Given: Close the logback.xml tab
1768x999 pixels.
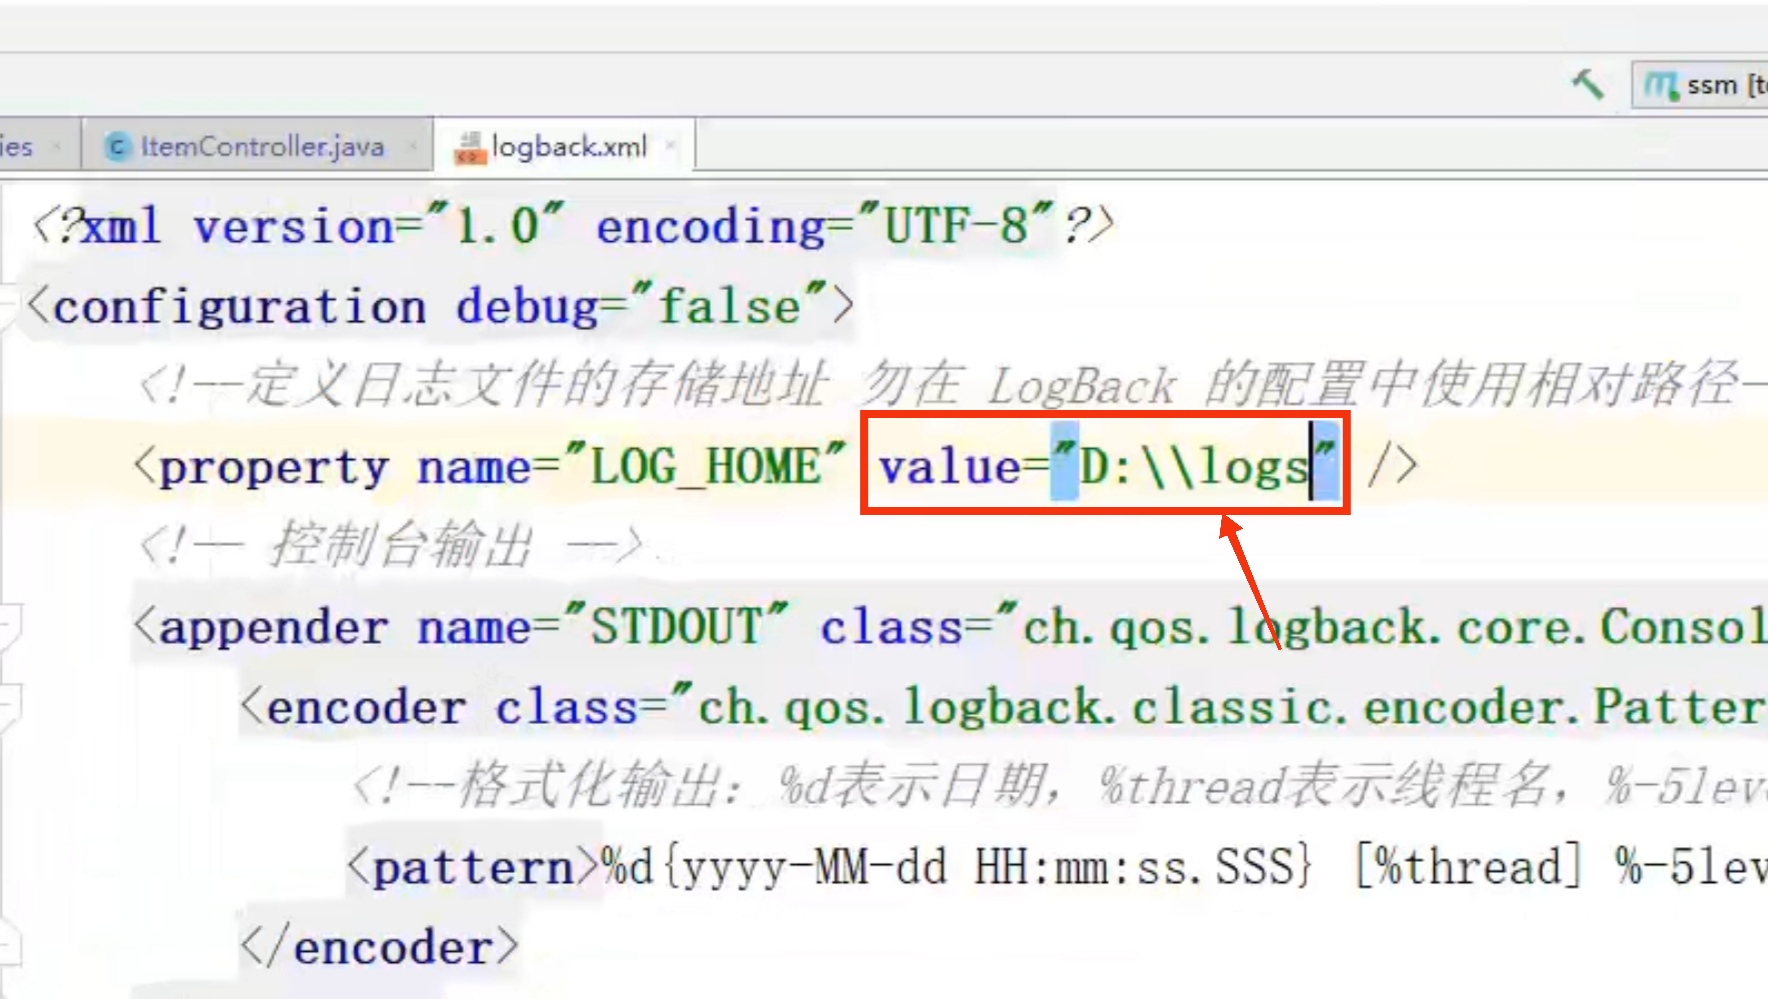Looking at the screenshot, I should click(671, 147).
